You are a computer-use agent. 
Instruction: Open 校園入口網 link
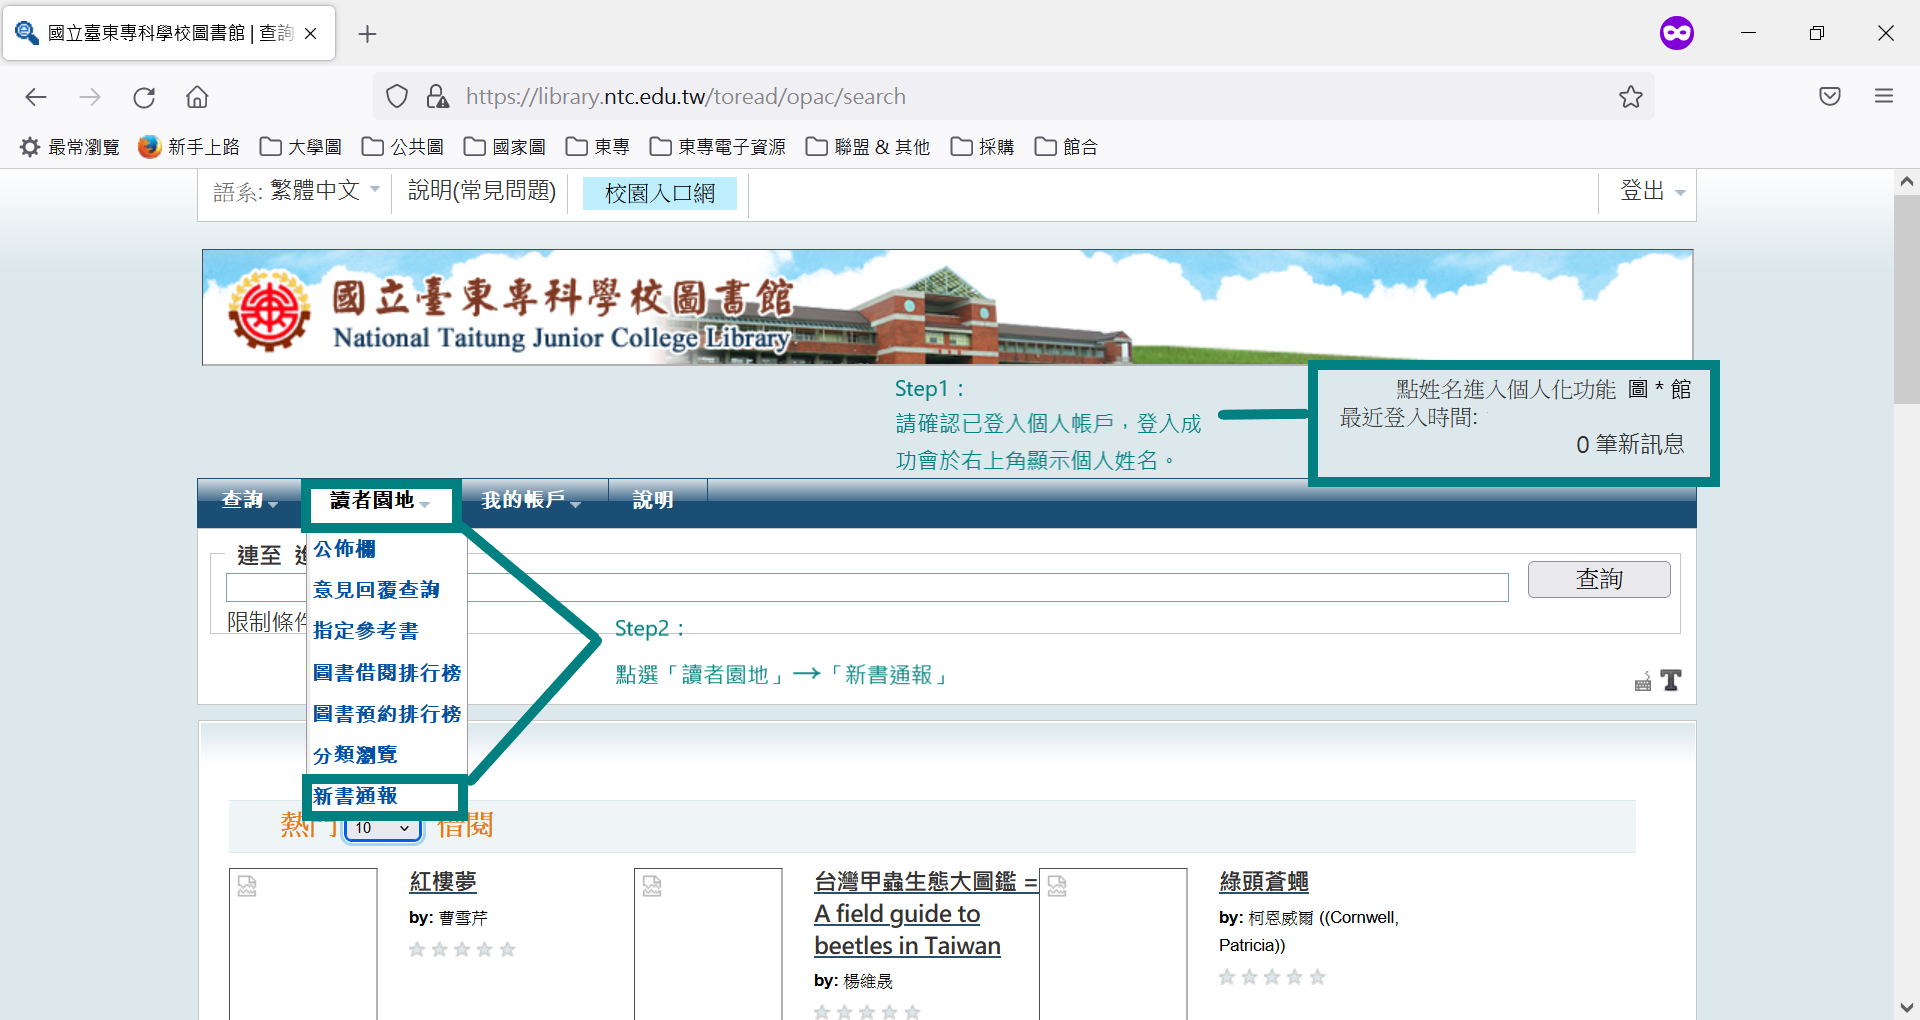[660, 193]
